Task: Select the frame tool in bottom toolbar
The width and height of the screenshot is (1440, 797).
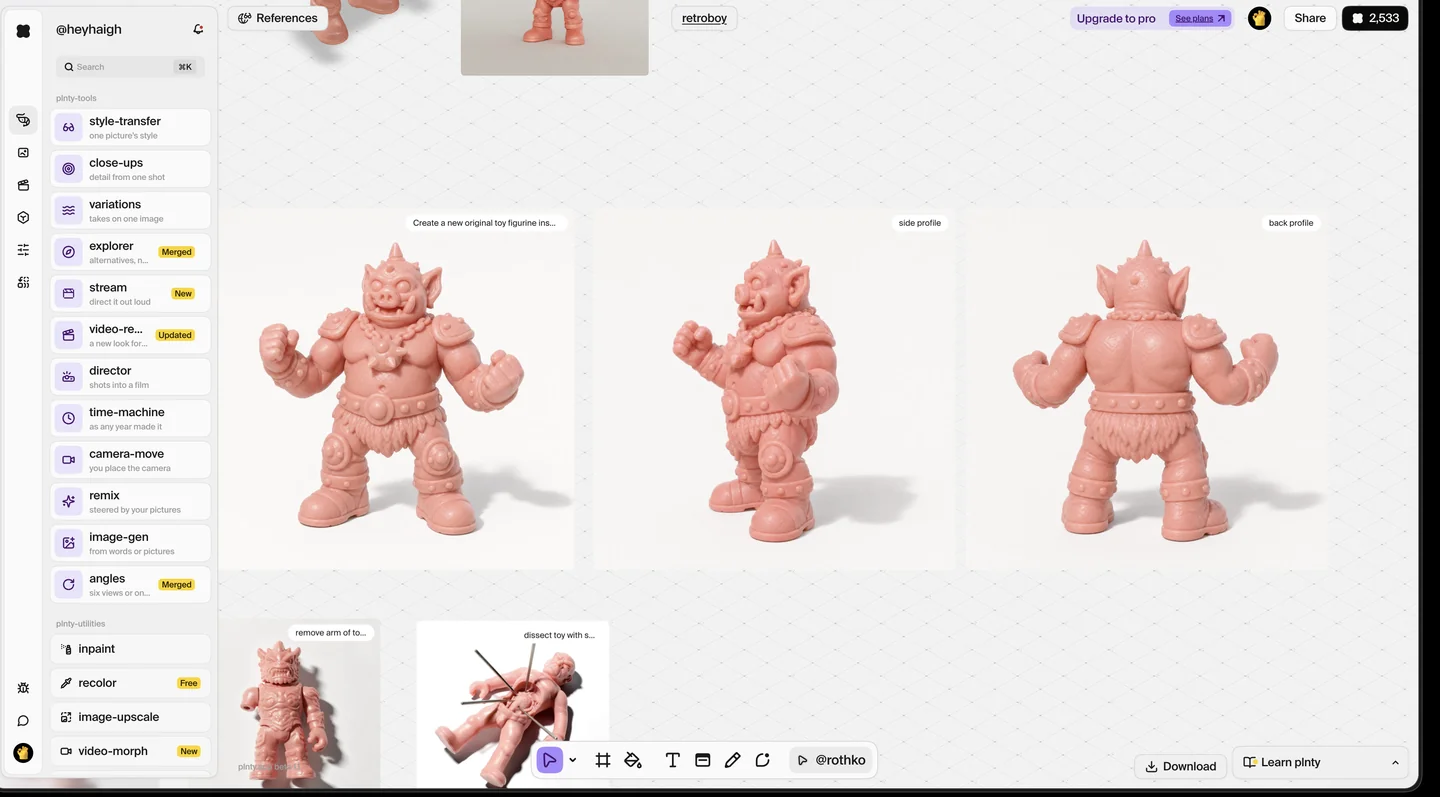Action: (603, 760)
